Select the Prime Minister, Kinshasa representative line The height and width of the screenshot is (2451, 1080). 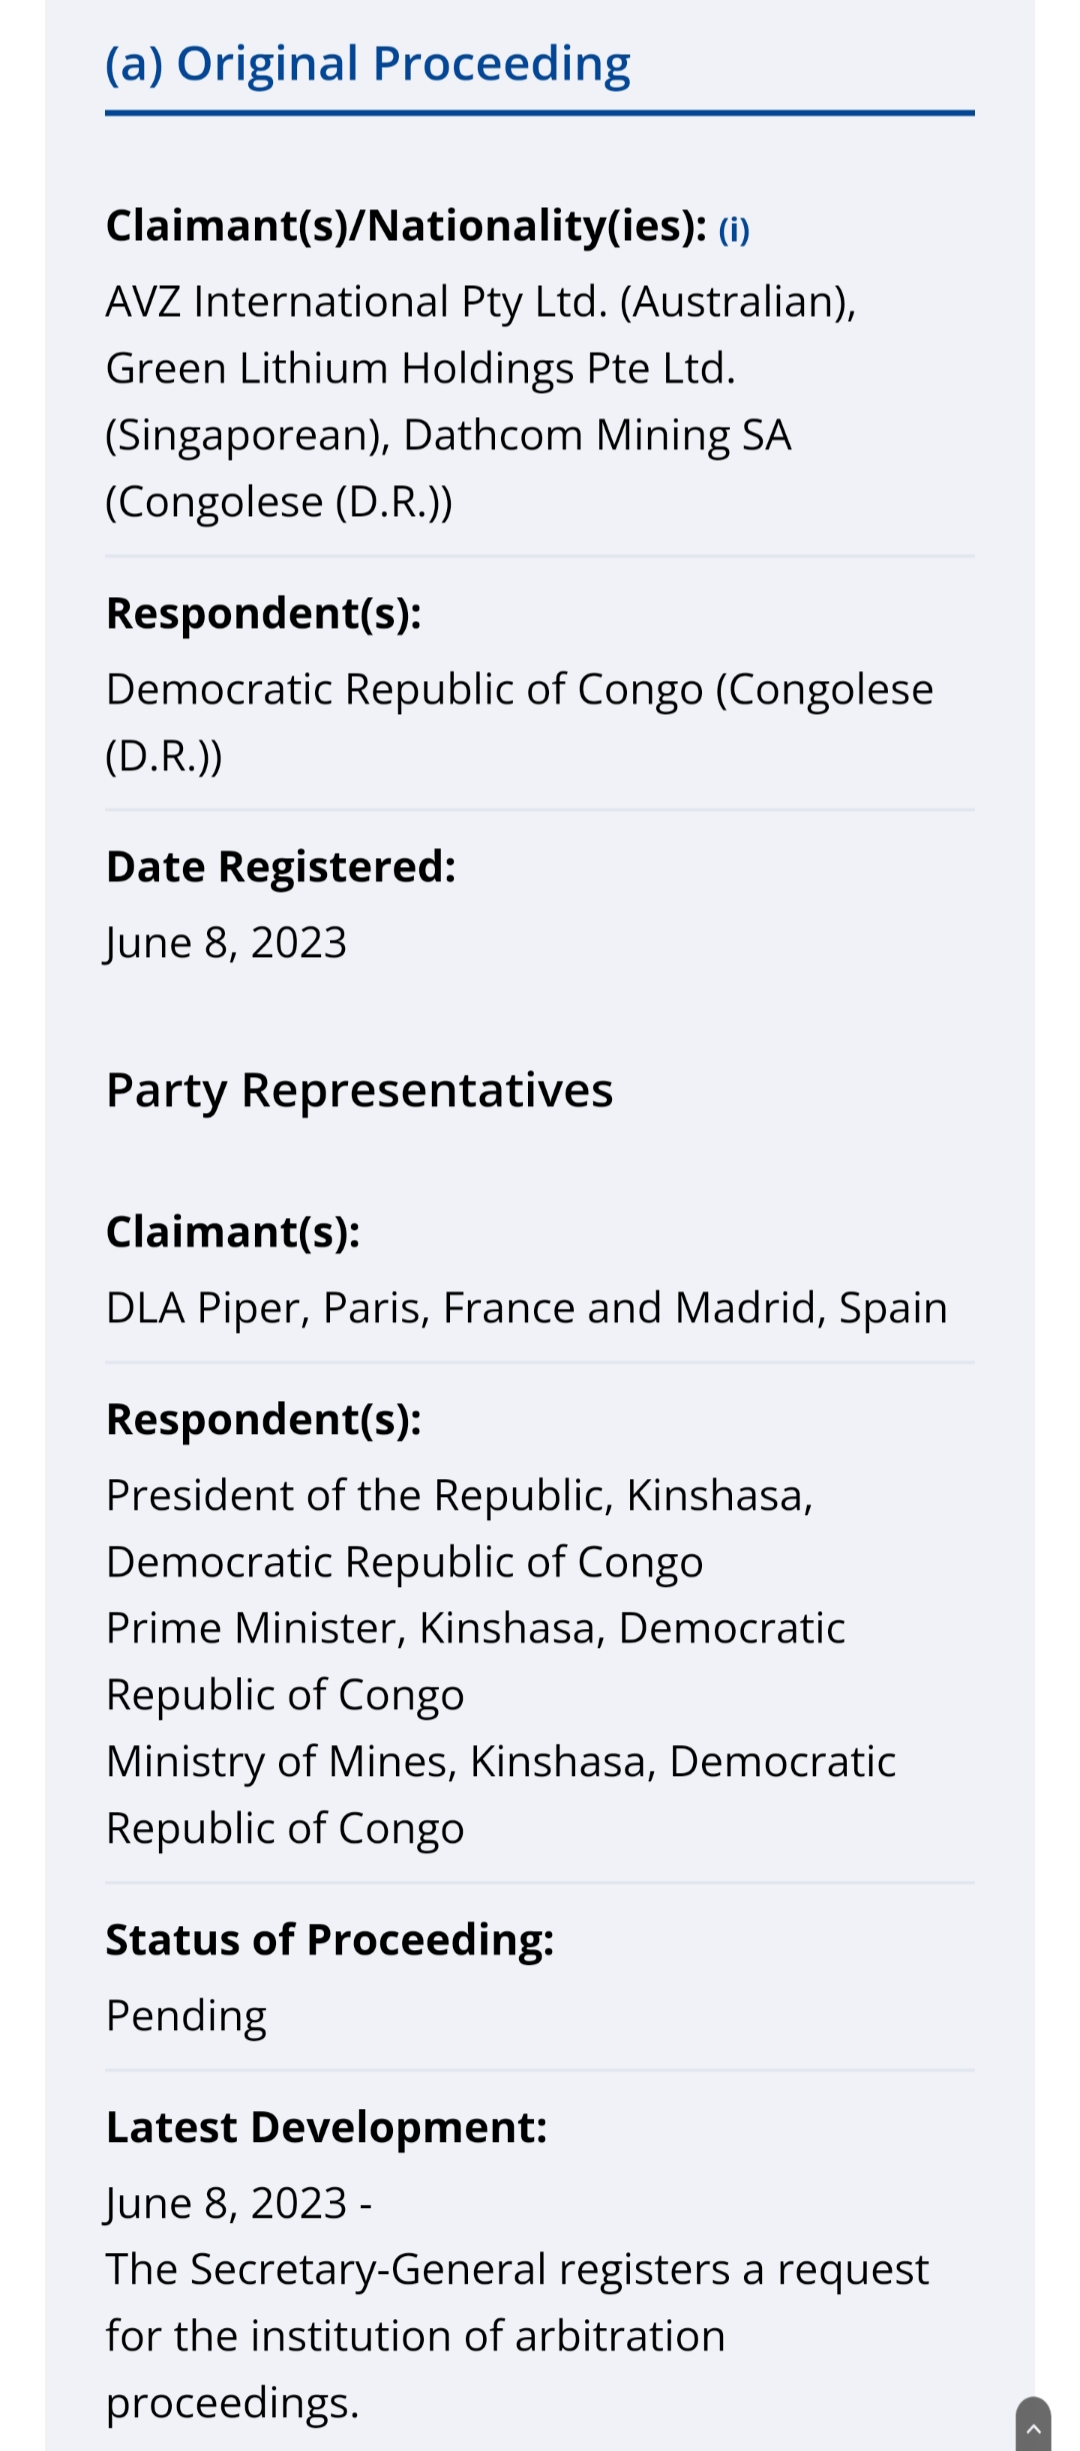(x=476, y=1662)
